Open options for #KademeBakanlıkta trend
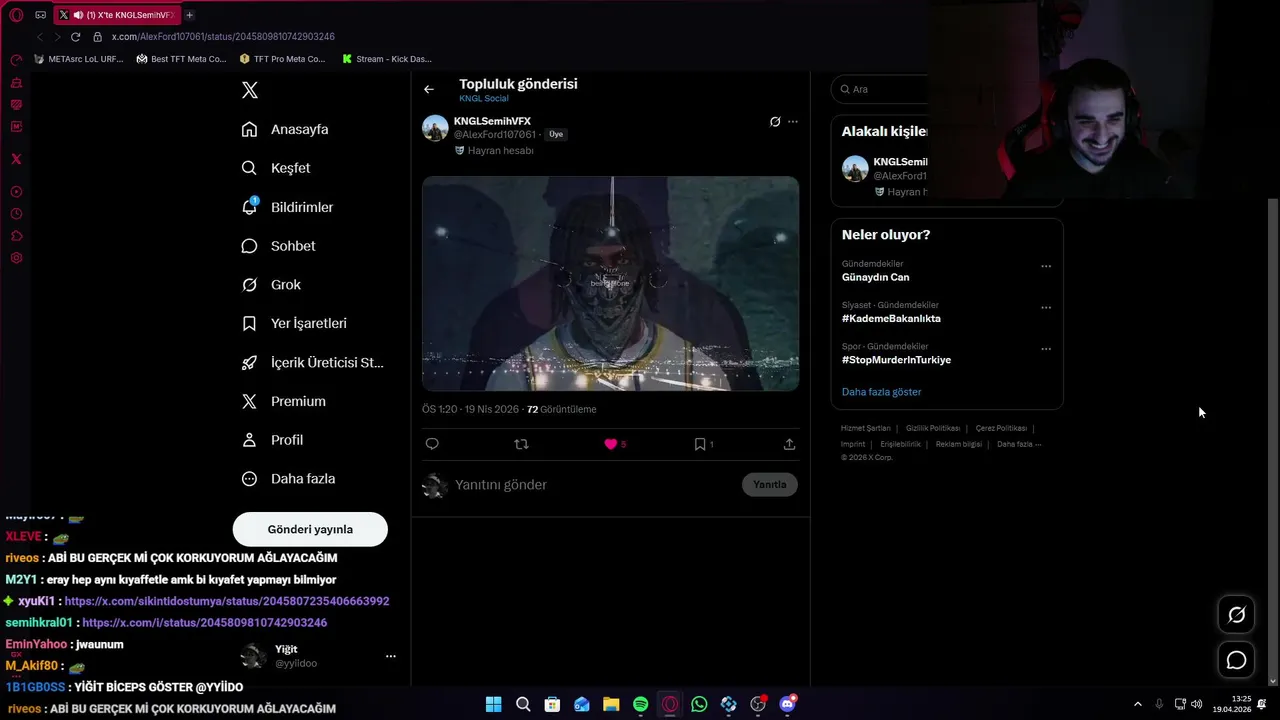 point(1046,308)
